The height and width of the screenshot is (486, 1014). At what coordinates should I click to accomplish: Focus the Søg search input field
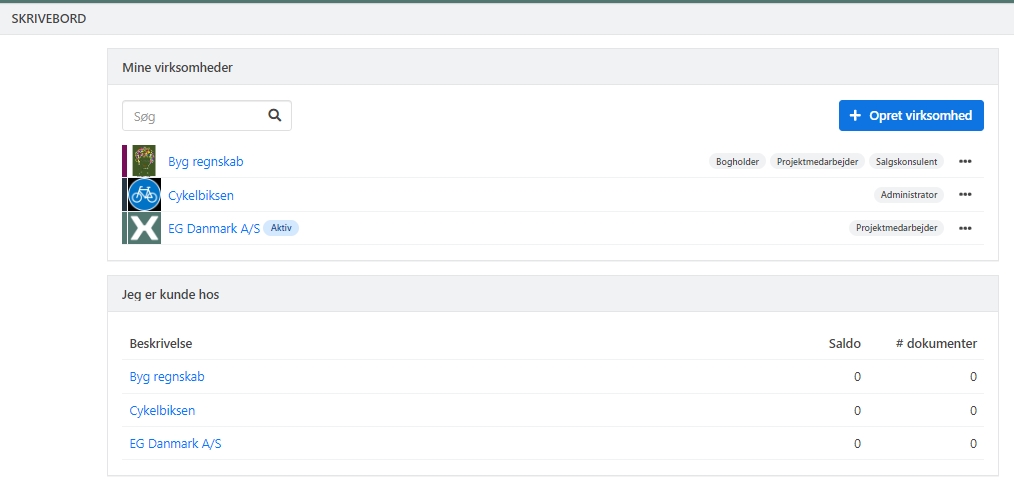pos(195,116)
